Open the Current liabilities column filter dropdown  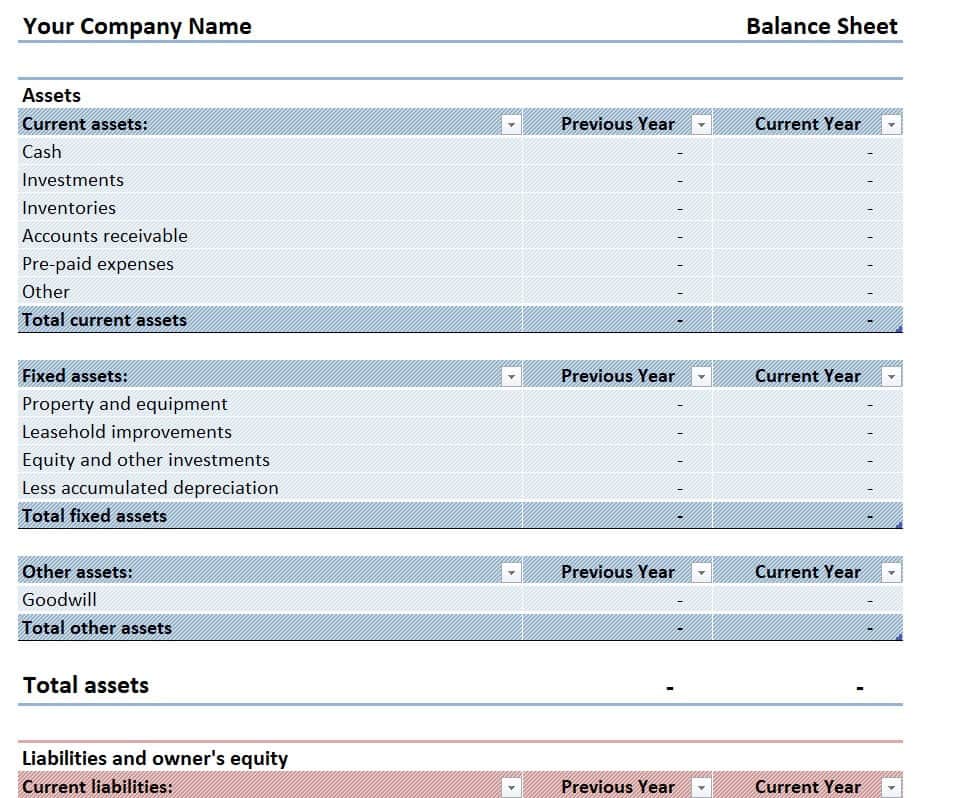511,787
